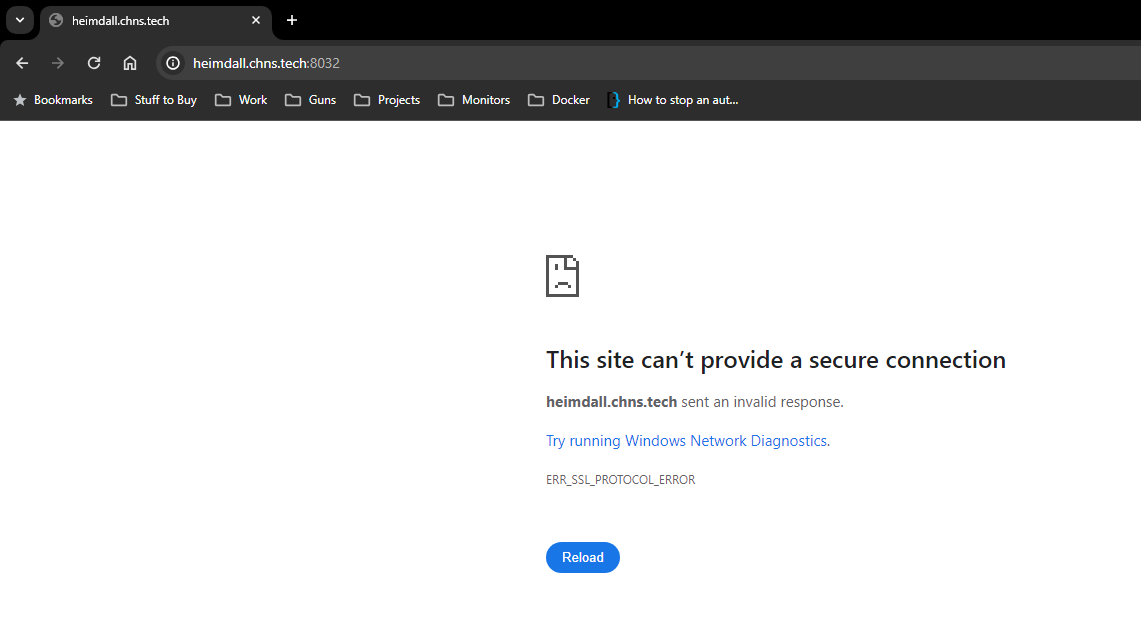Open a new browser tab
Screen dimensions: 1141x644
point(291,20)
